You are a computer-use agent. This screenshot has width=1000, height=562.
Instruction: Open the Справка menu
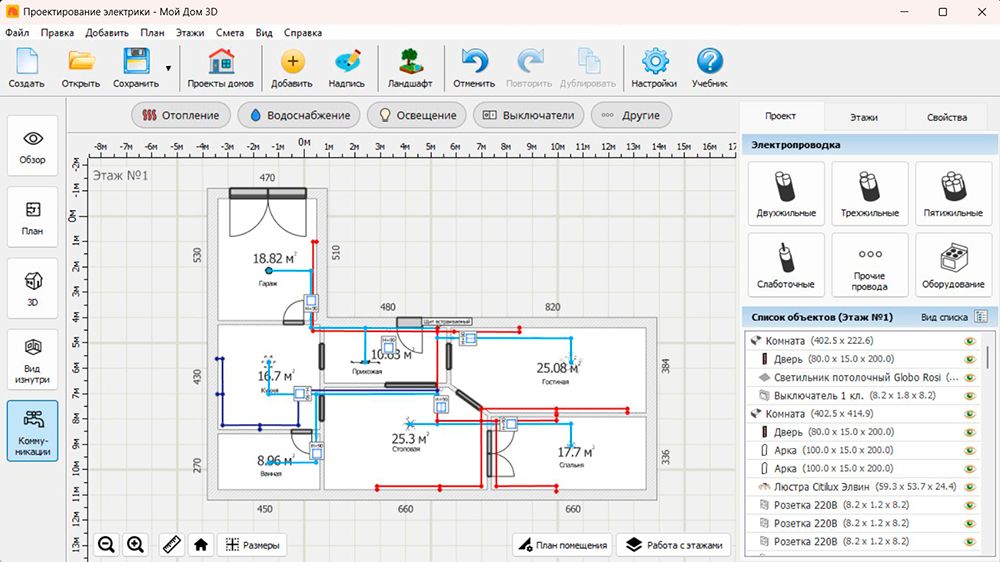303,33
